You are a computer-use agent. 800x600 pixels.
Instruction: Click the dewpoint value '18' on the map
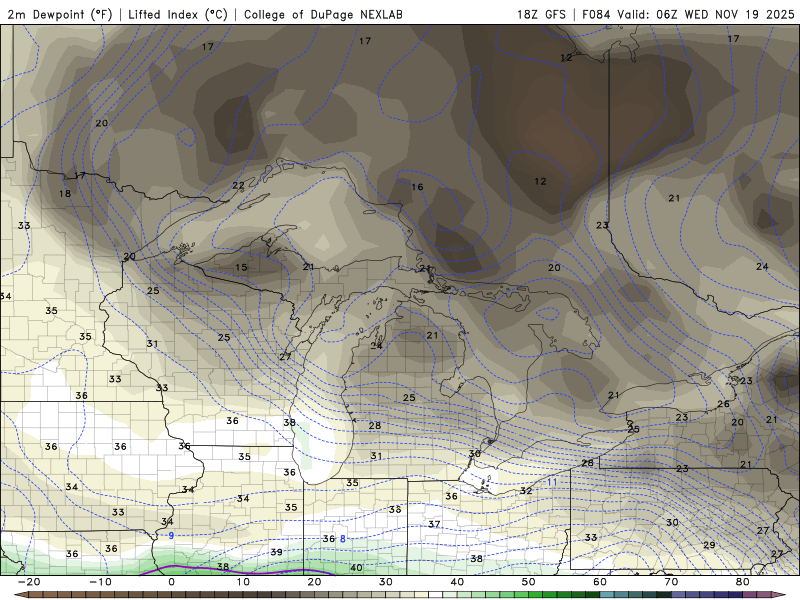coord(65,194)
